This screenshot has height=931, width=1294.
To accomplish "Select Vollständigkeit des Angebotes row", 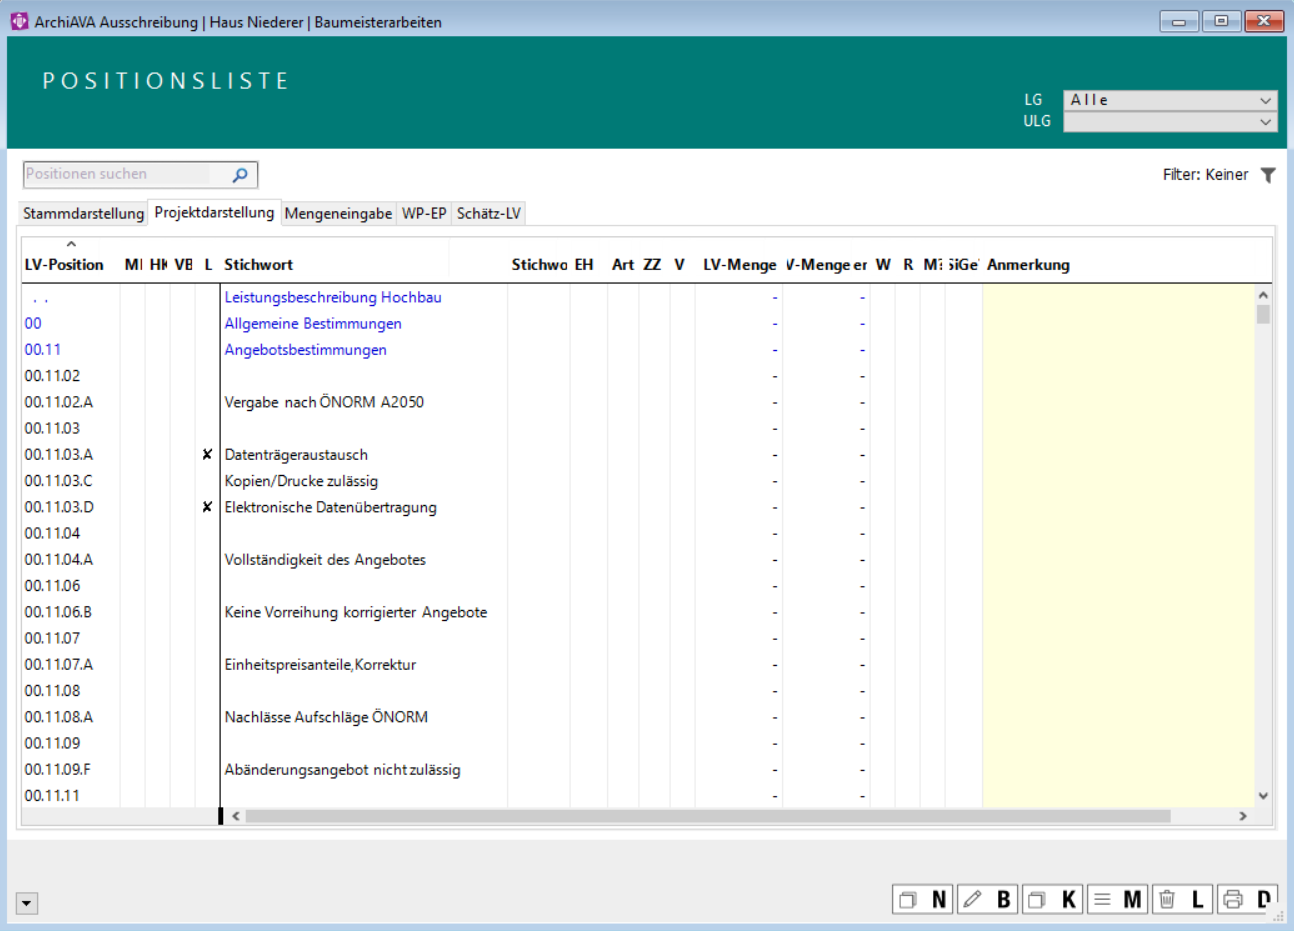I will (325, 559).
